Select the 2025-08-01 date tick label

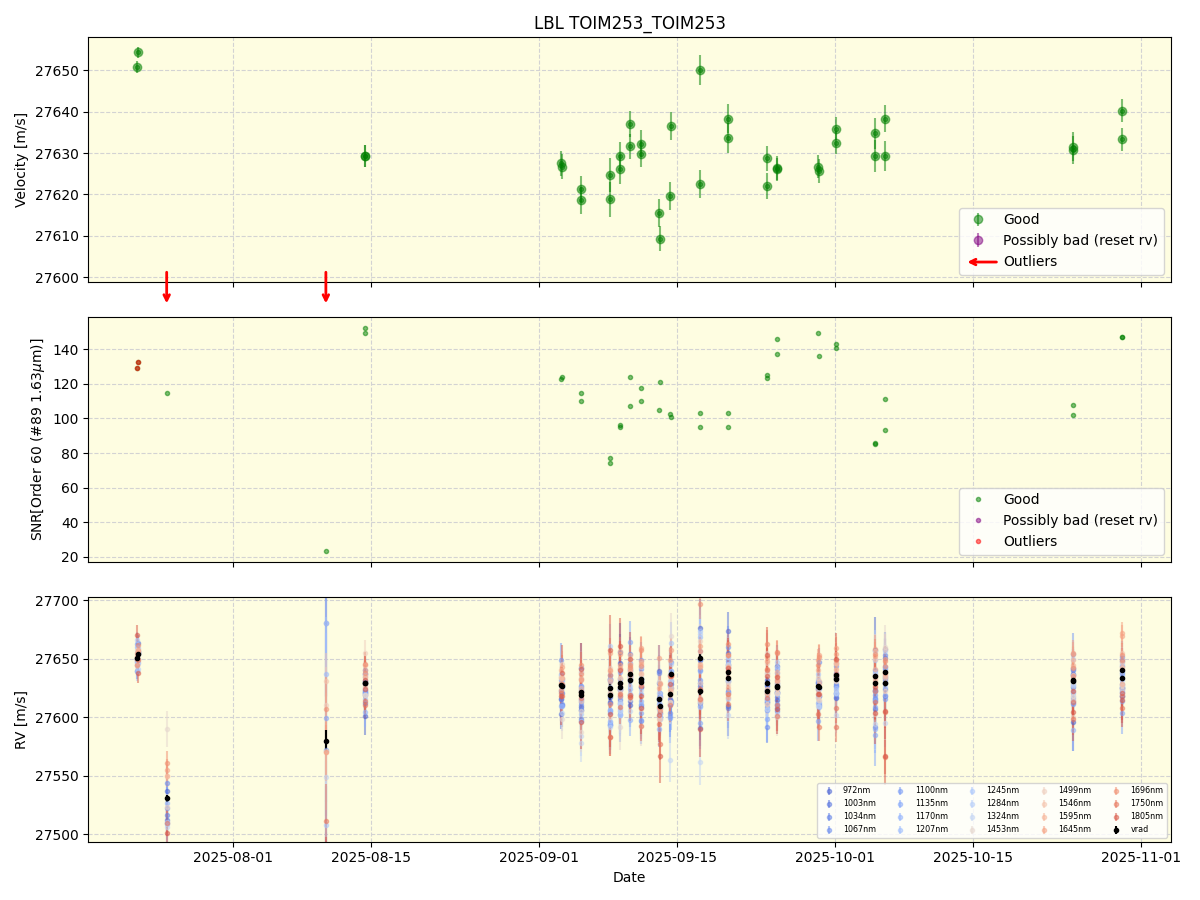click(233, 856)
